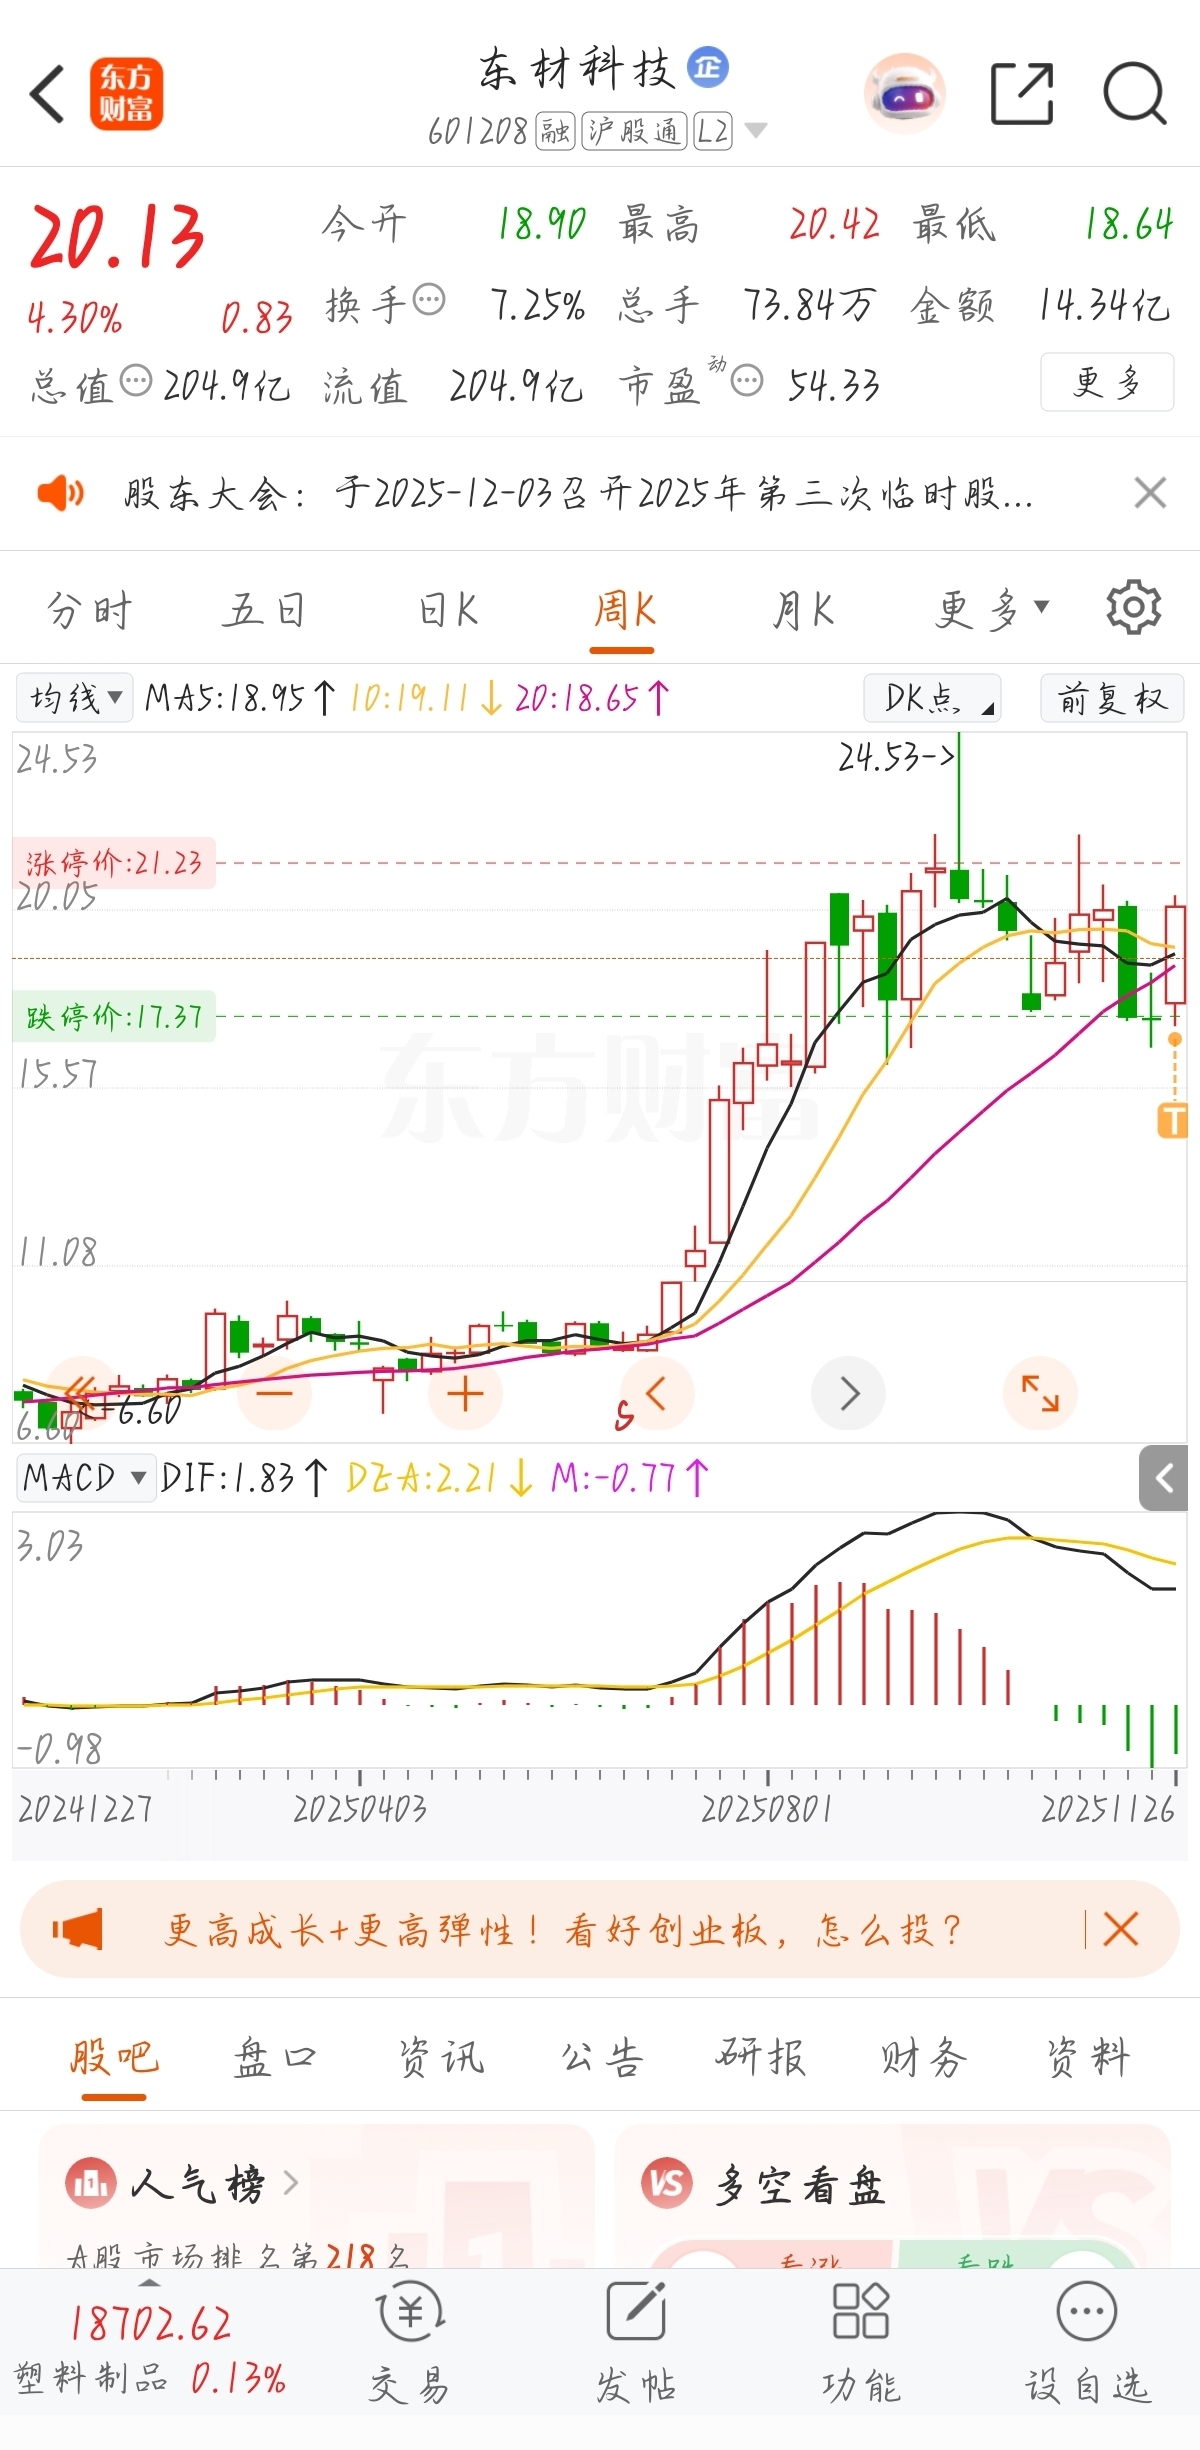Toggle 前复权 adjustment button
The image size is (1200, 2450).
point(1112,697)
